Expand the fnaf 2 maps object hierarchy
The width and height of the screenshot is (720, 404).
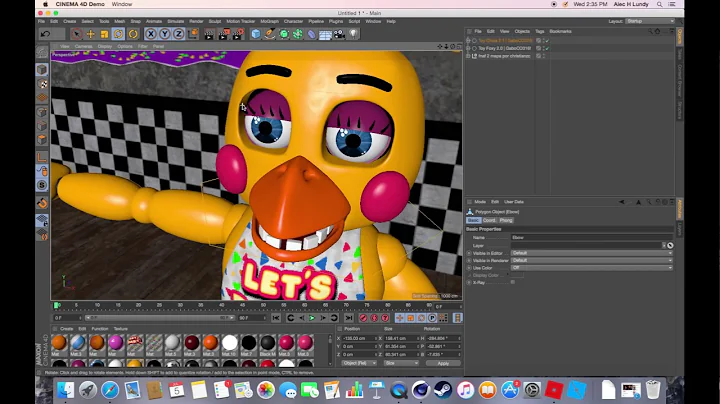pos(468,56)
